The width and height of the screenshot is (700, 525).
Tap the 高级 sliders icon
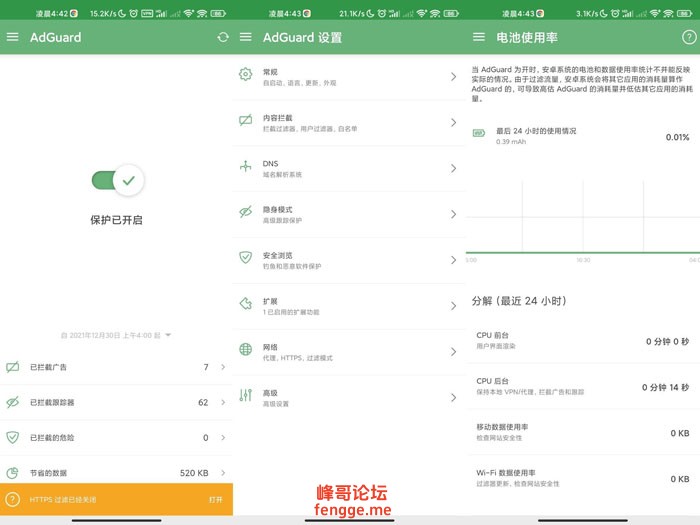(246, 395)
